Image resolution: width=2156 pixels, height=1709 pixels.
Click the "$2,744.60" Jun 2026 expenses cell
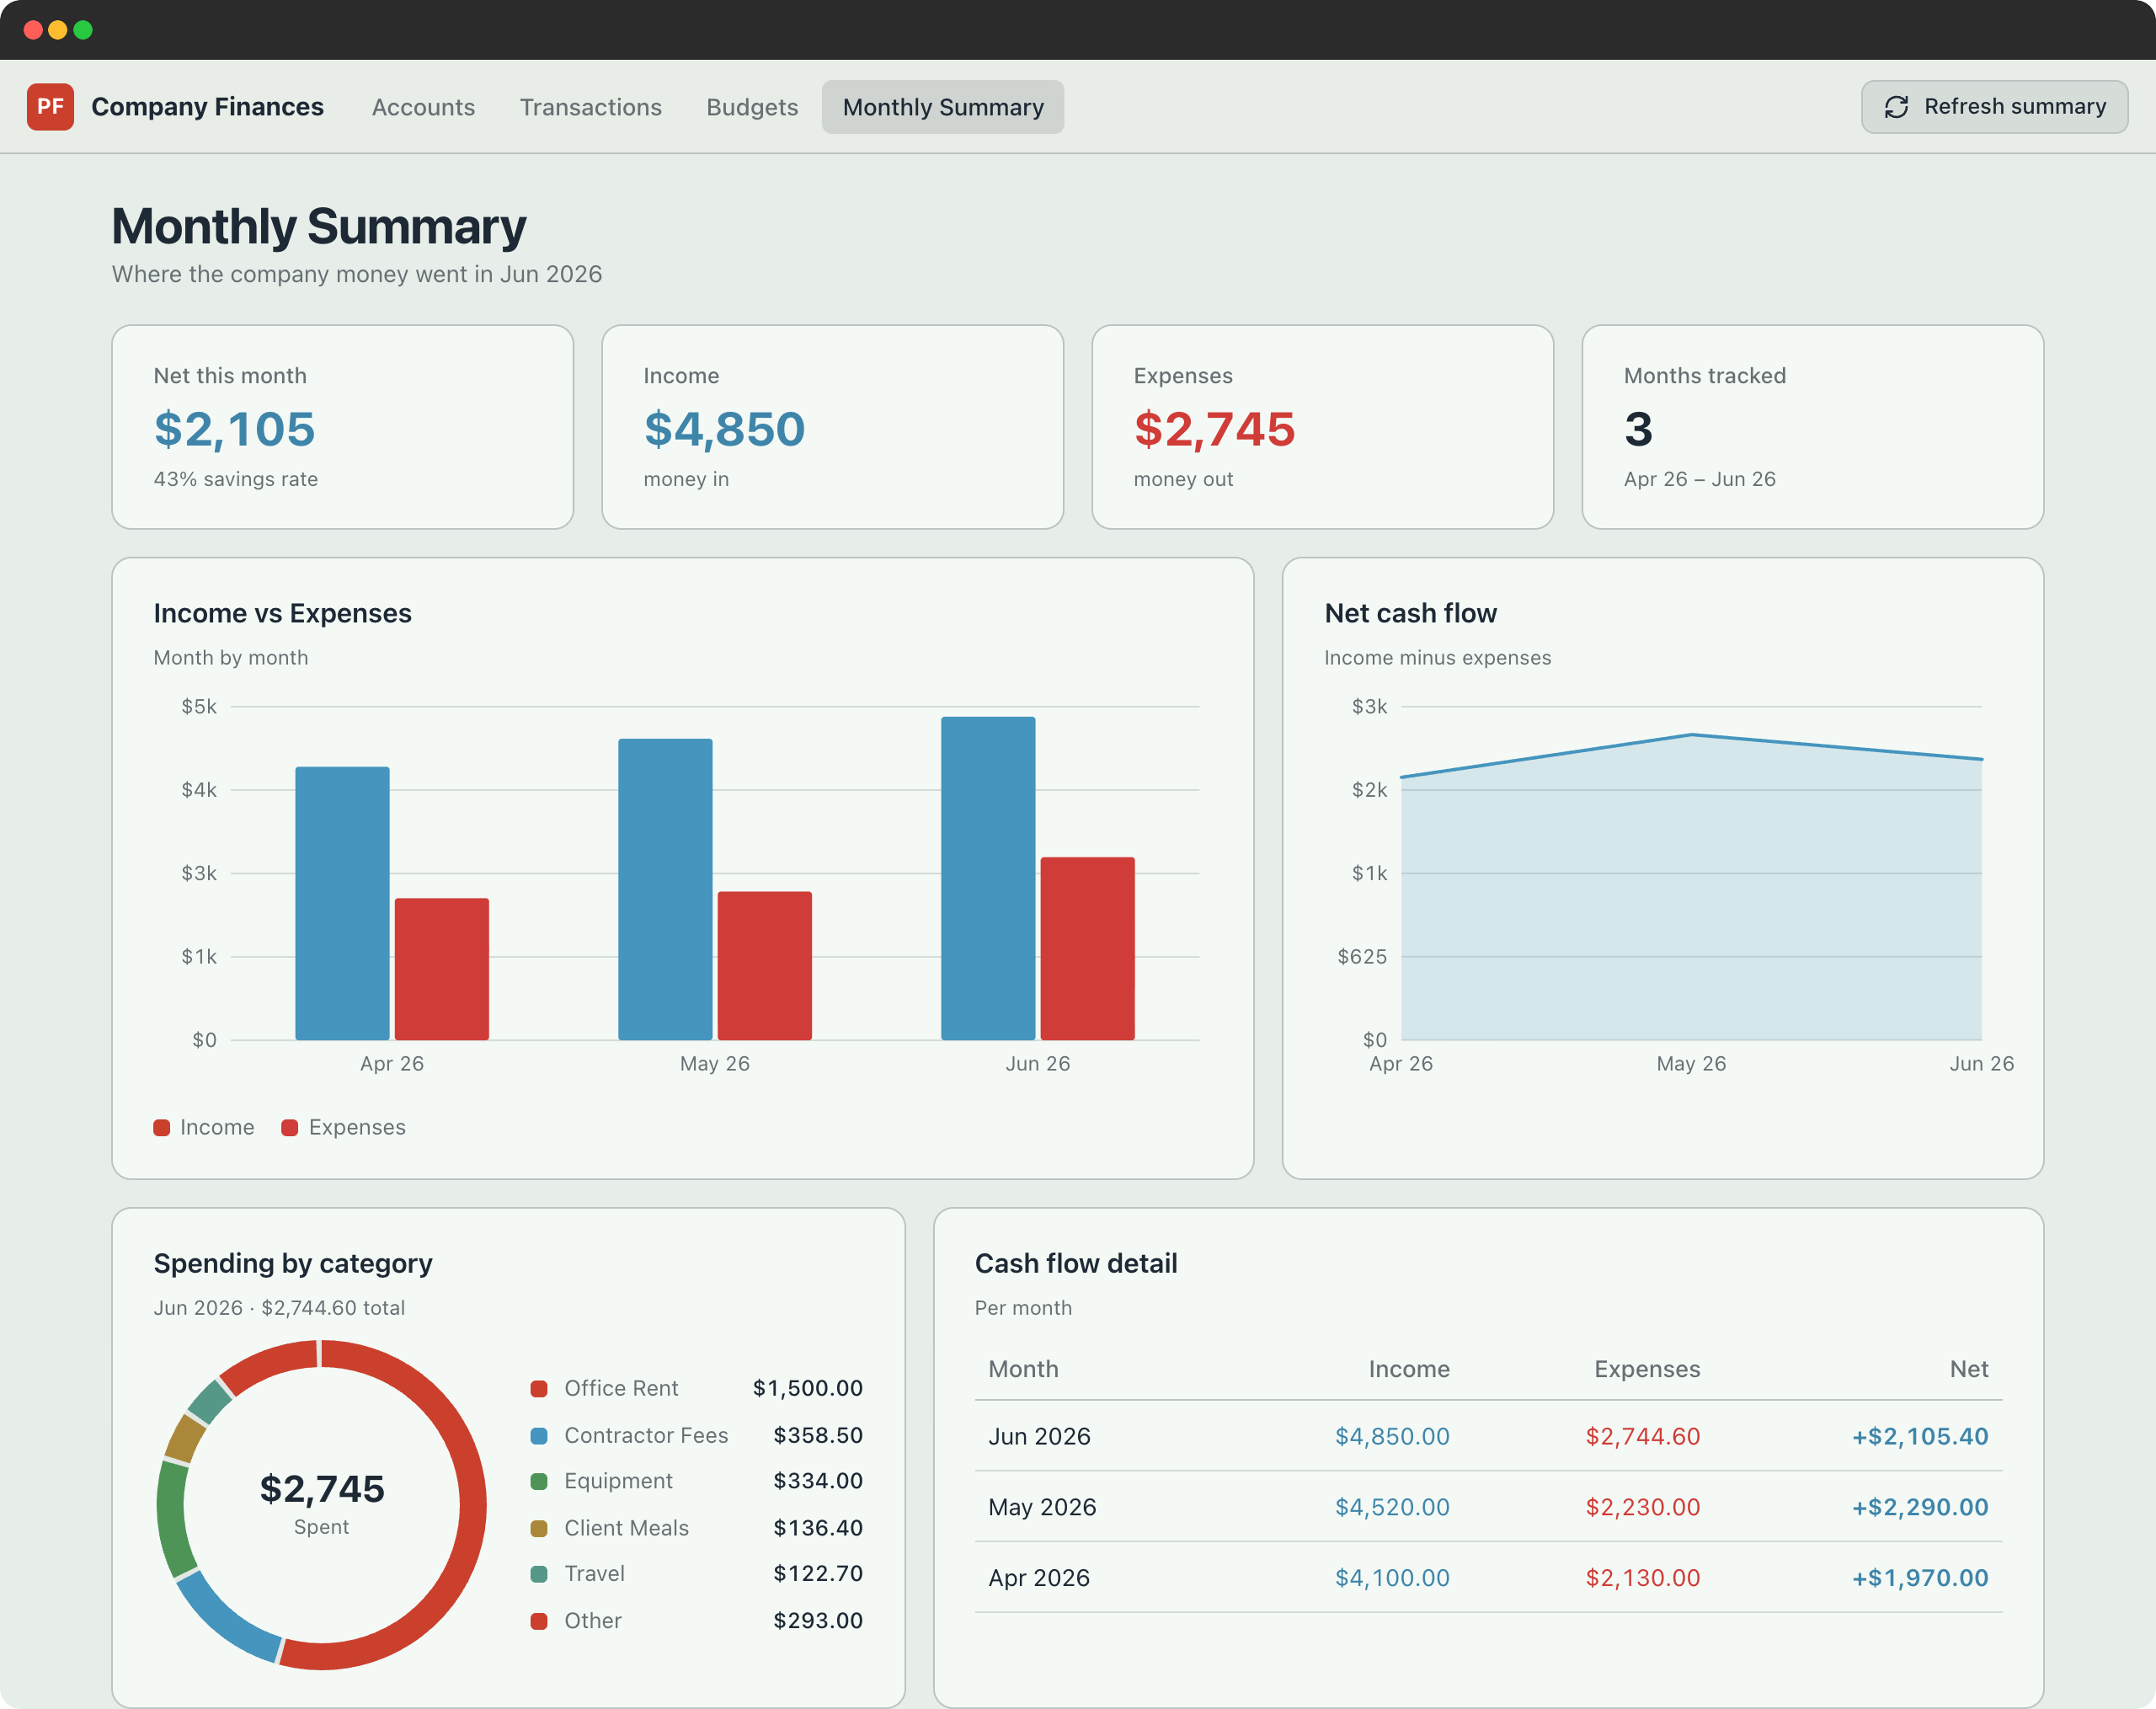(1642, 1437)
